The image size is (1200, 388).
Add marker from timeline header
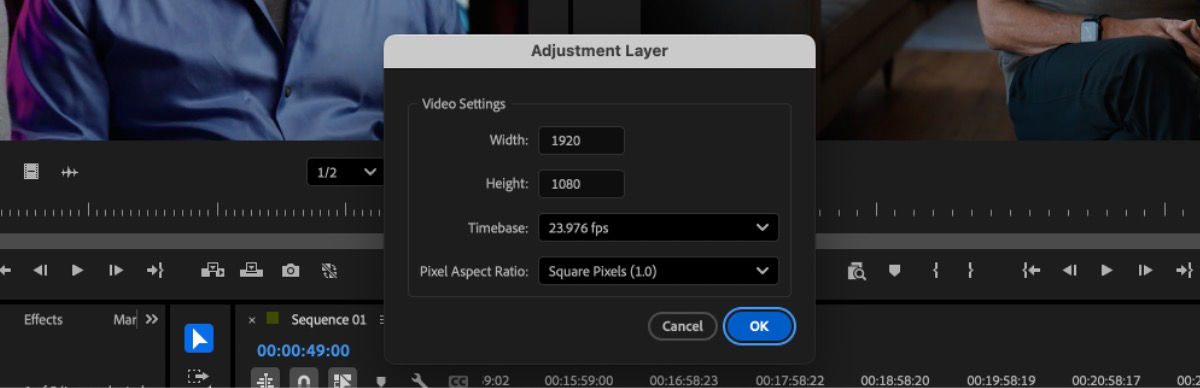click(381, 381)
